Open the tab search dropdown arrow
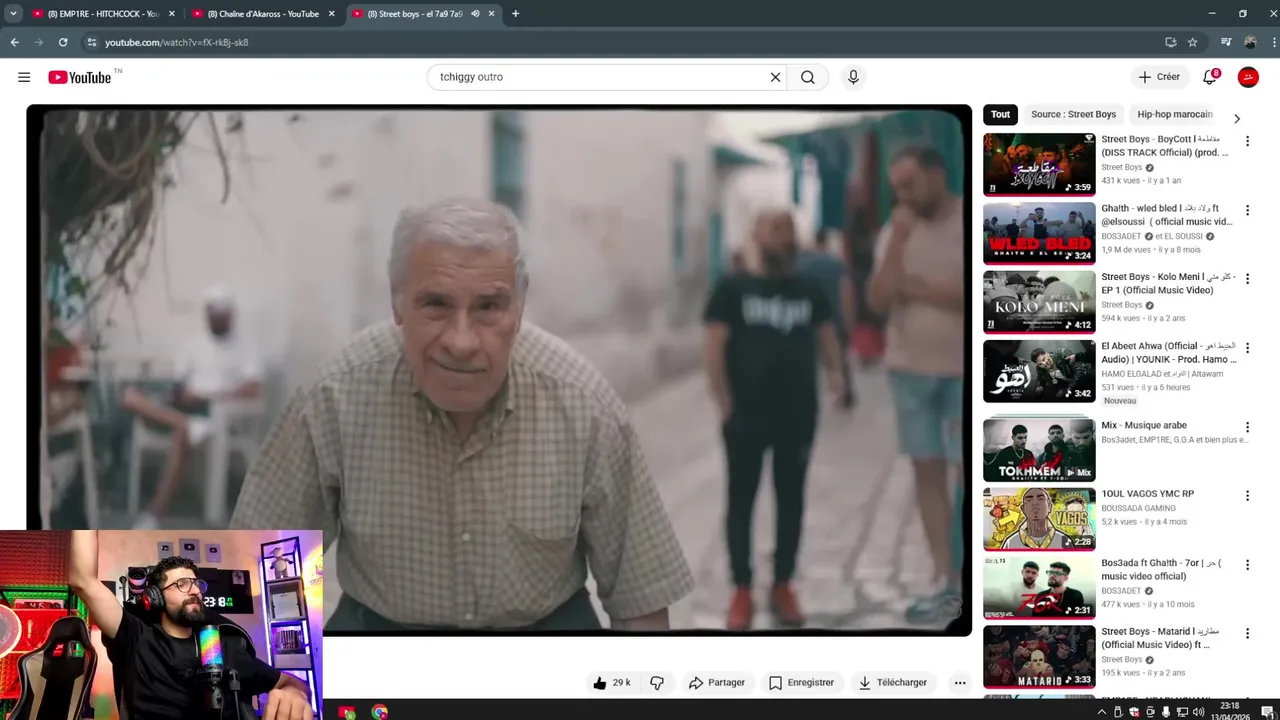This screenshot has width=1280, height=720. coord(13,14)
